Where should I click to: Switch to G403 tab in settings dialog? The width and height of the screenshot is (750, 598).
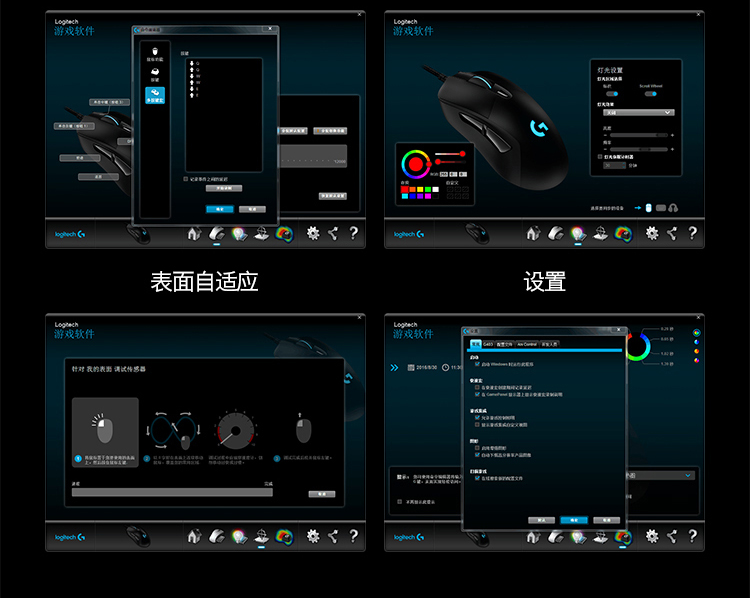[x=488, y=344]
